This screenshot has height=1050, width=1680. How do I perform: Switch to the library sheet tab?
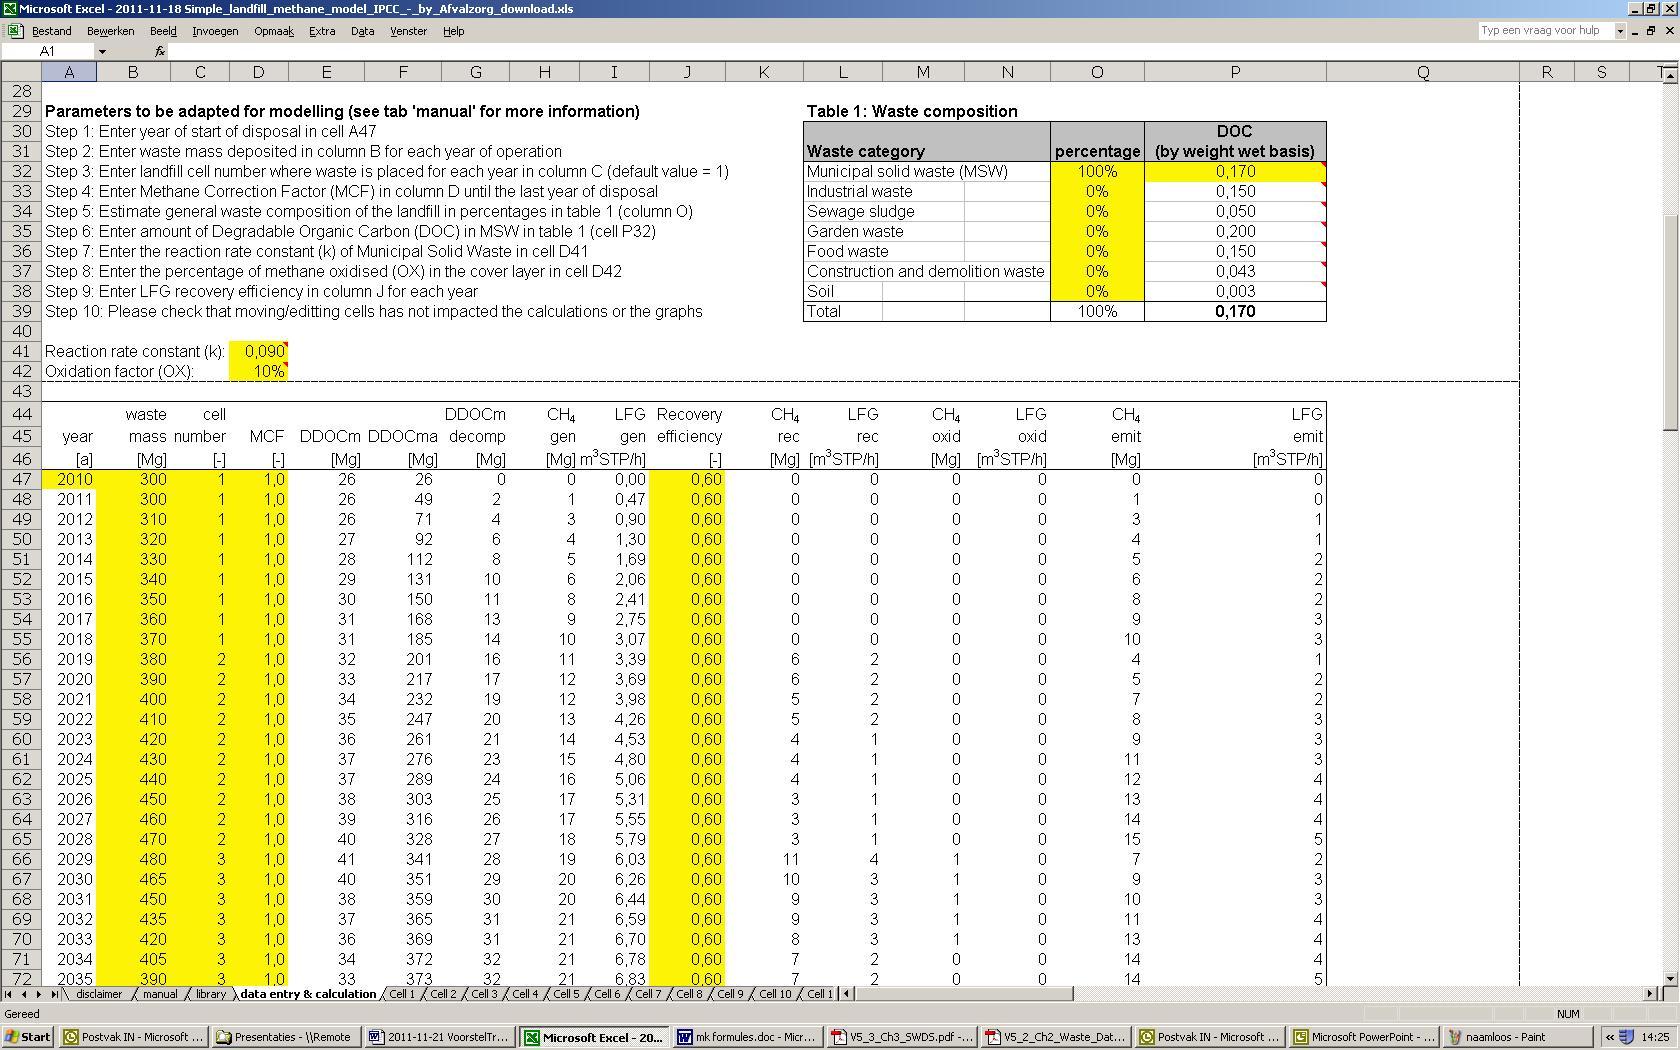(211, 994)
